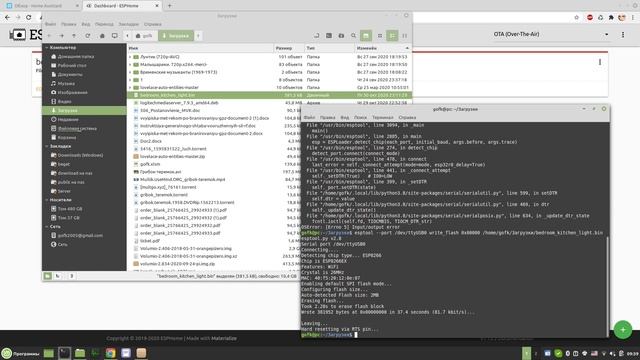Collapse the Закладки section in the sidebar
The height and width of the screenshot is (360, 640).
pos(47,146)
